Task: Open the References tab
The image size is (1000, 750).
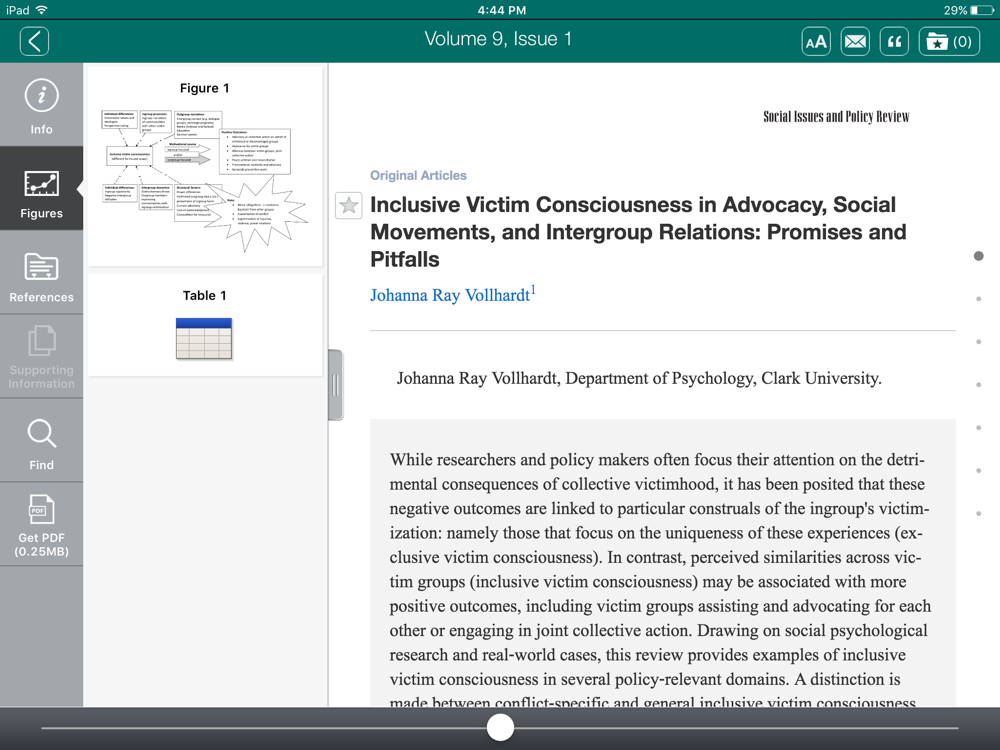Action: click(x=41, y=273)
